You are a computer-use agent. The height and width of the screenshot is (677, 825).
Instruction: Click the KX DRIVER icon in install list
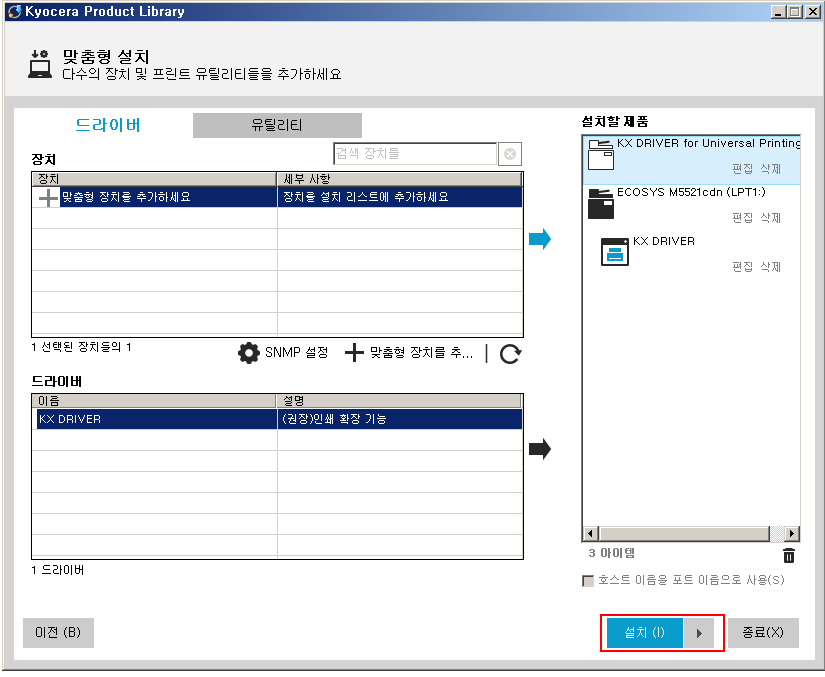click(x=615, y=251)
